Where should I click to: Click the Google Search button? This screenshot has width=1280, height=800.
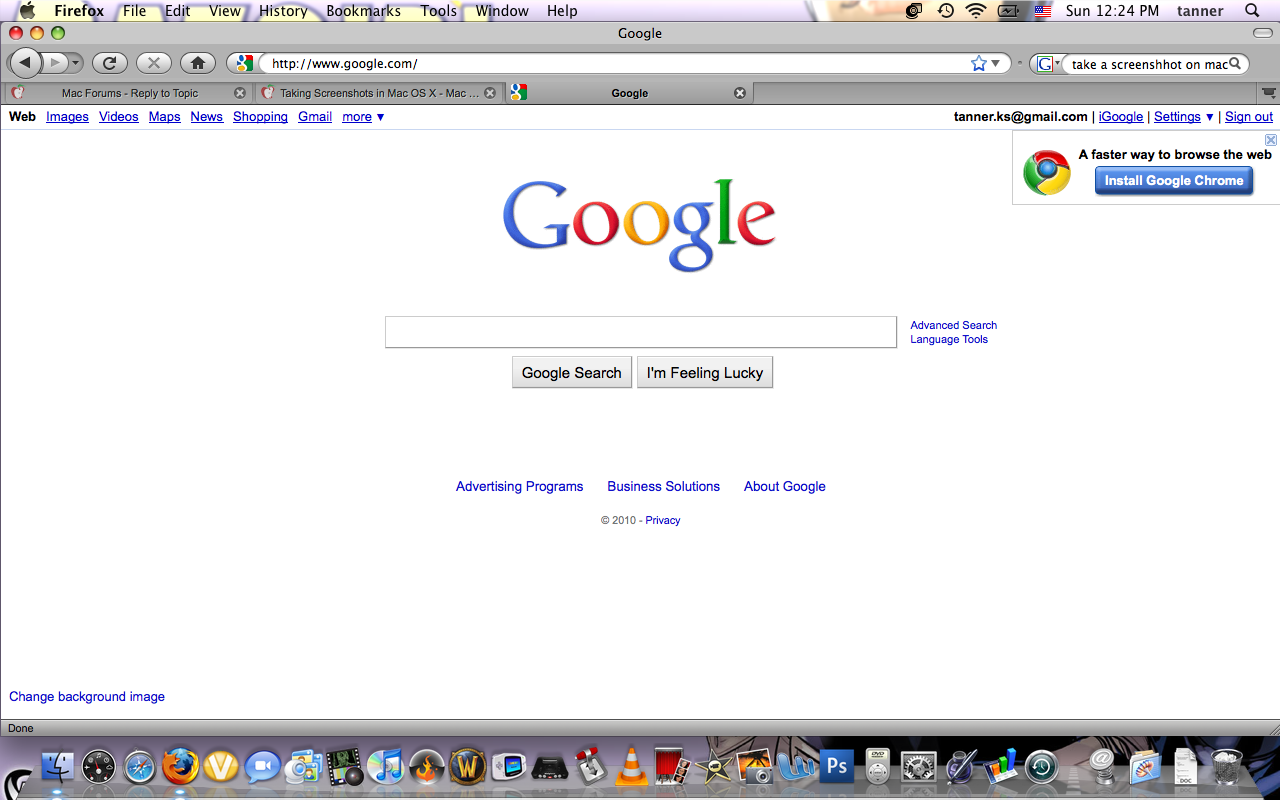tap(572, 372)
